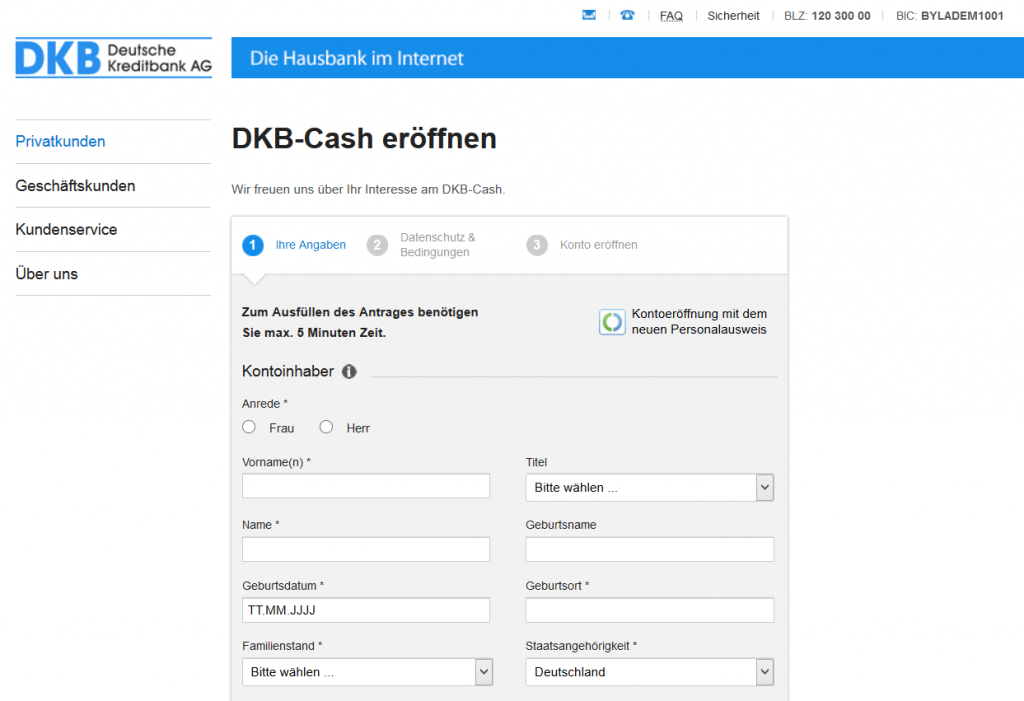1024x701 pixels.
Task: Open Geschäftskunden in the sidebar menu
Action: tap(76, 186)
